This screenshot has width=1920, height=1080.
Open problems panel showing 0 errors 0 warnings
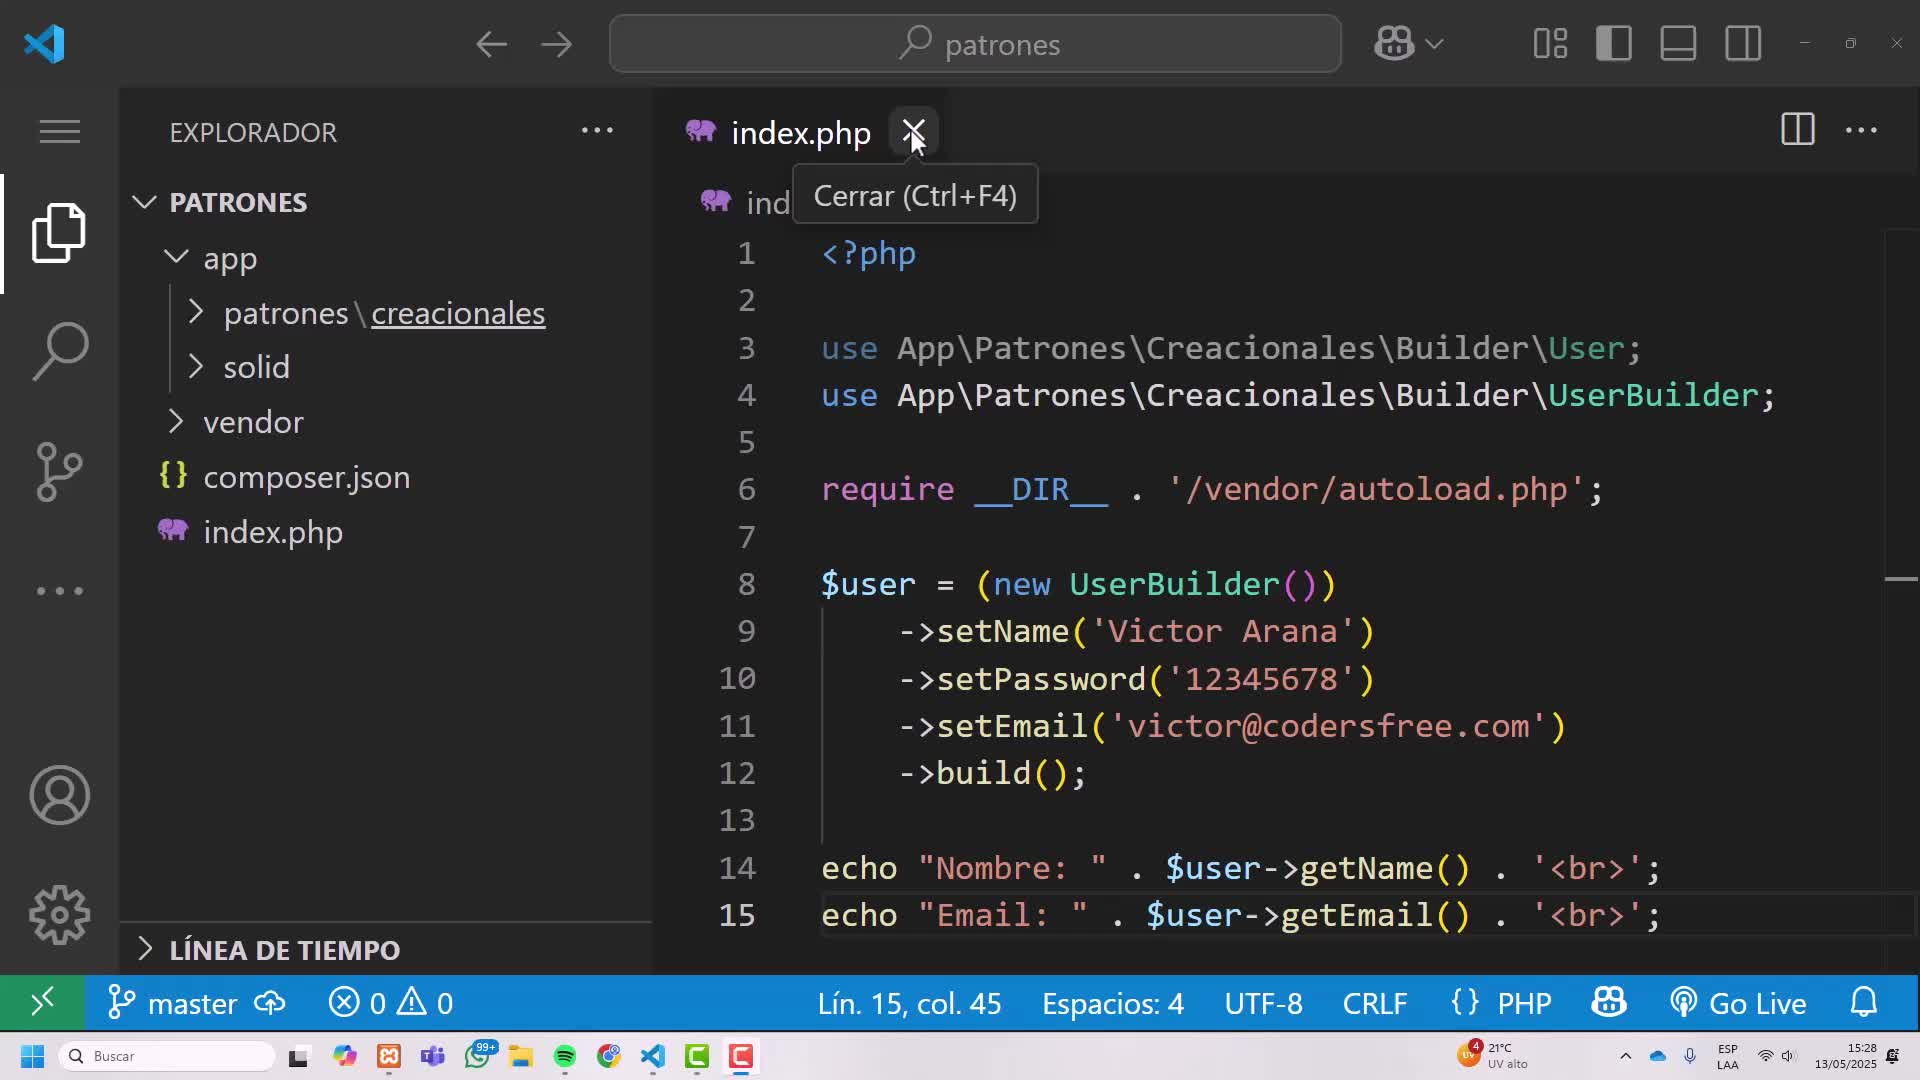click(391, 1003)
